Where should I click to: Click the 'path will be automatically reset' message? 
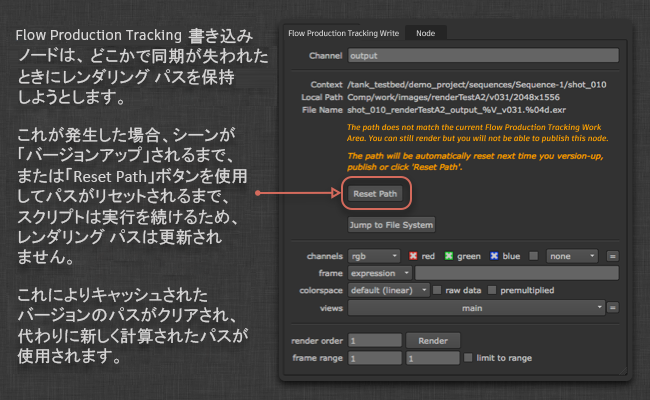[x=475, y=161]
